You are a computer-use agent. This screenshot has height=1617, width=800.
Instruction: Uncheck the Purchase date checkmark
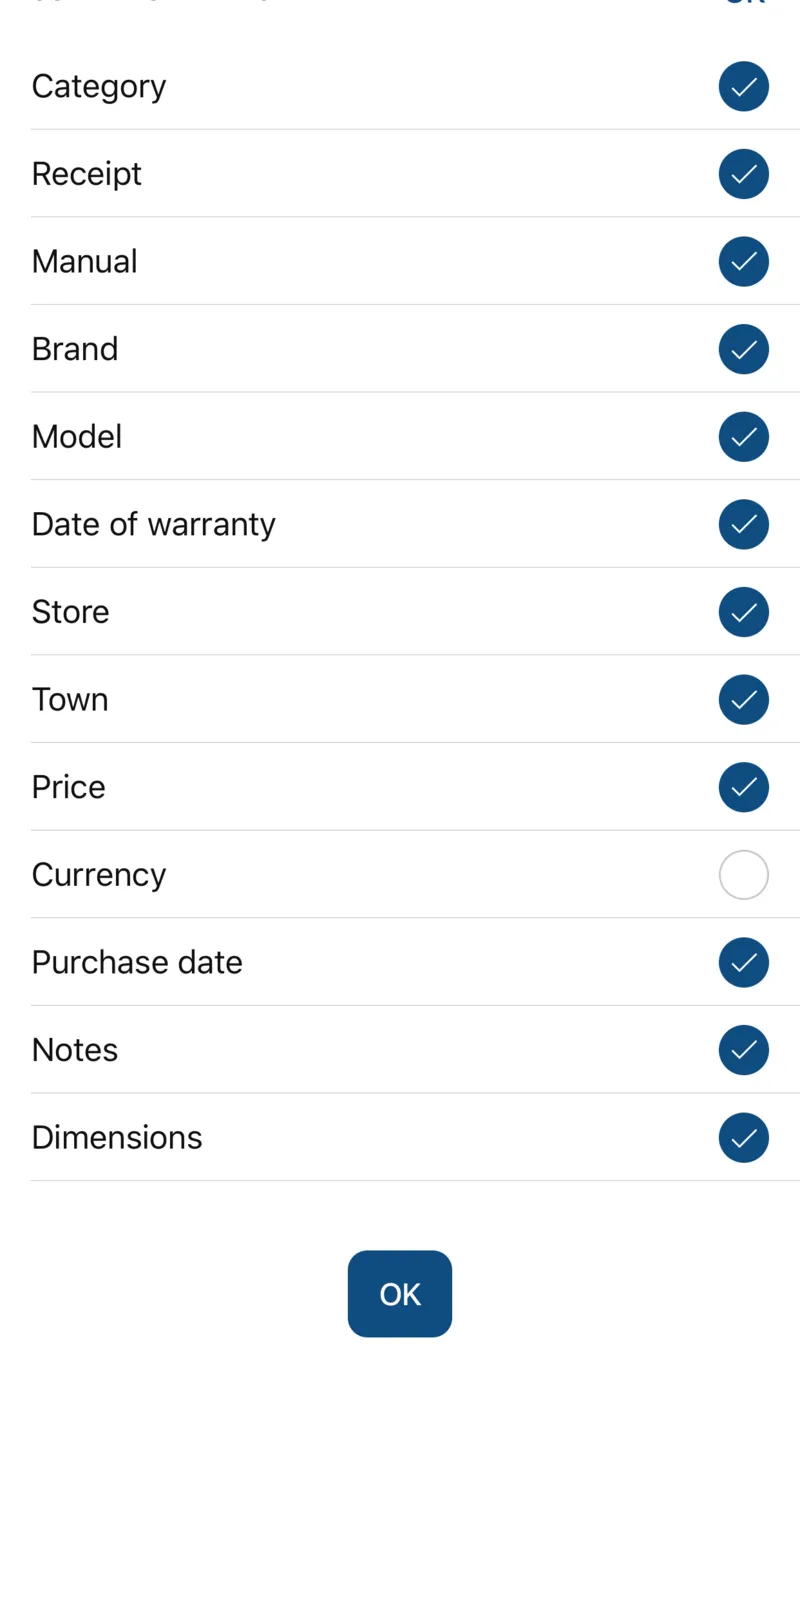743,962
